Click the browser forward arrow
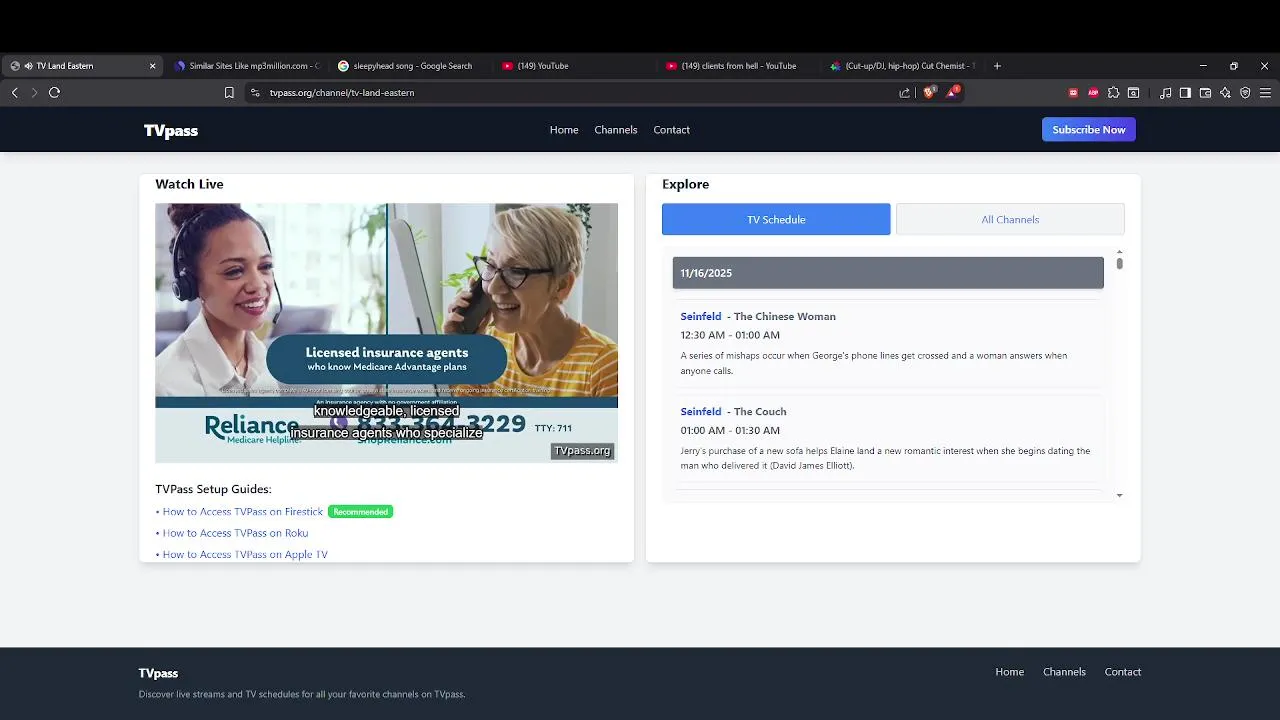Image resolution: width=1280 pixels, height=720 pixels. click(34, 92)
